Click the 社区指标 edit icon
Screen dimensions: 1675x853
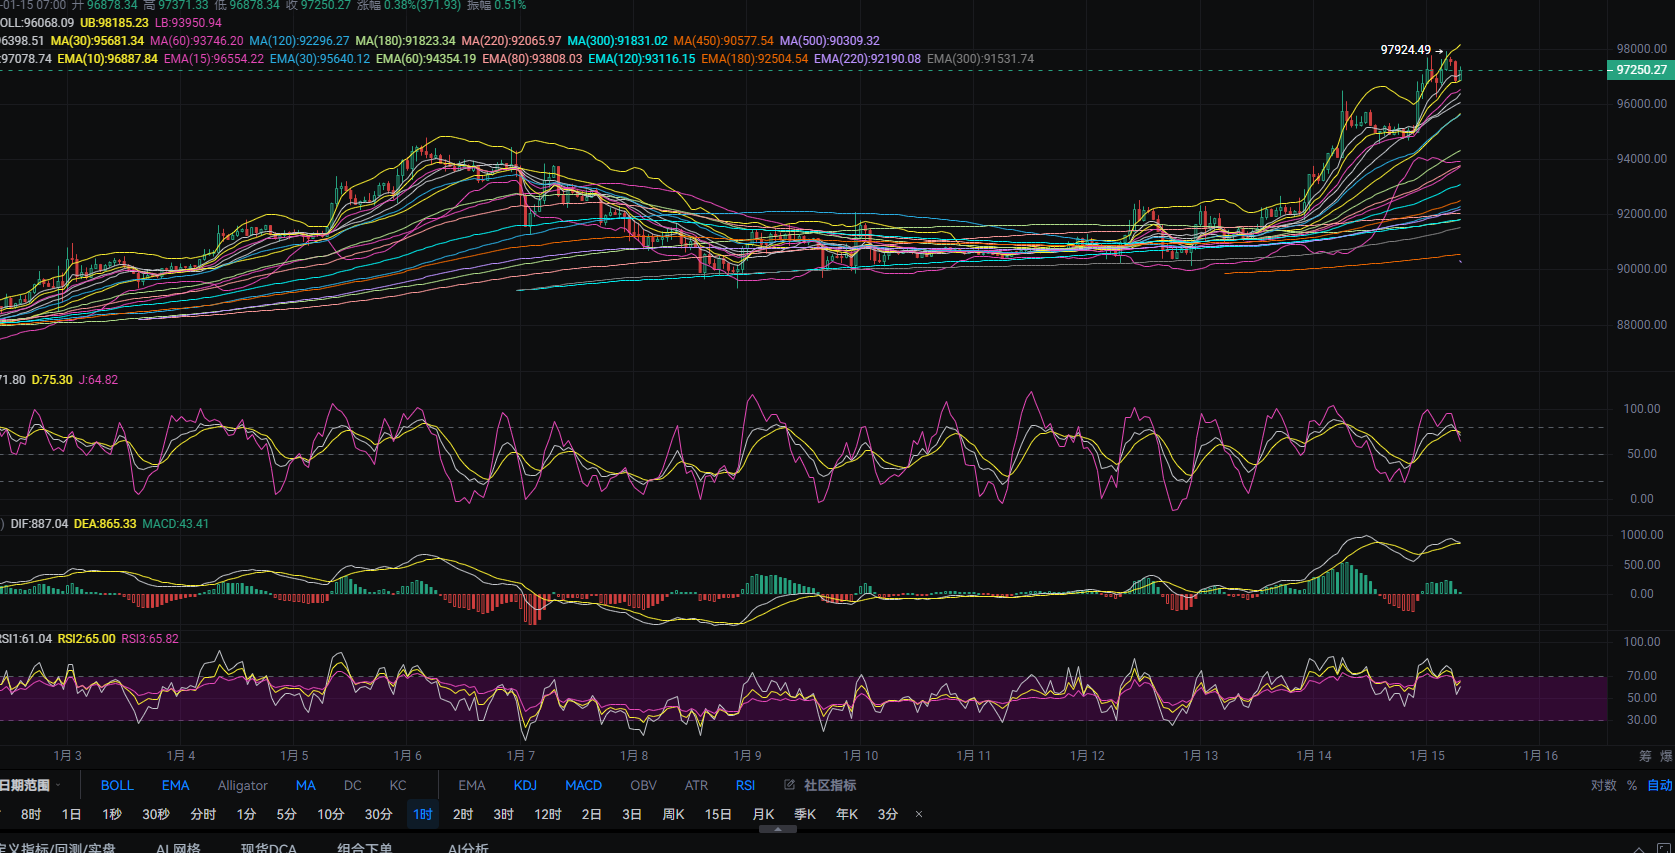(789, 785)
